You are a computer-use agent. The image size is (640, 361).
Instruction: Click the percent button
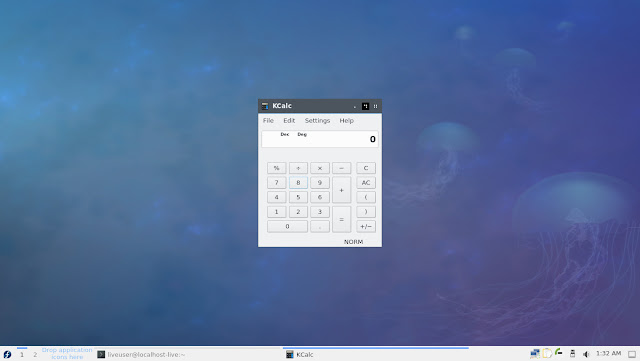[x=276, y=168]
